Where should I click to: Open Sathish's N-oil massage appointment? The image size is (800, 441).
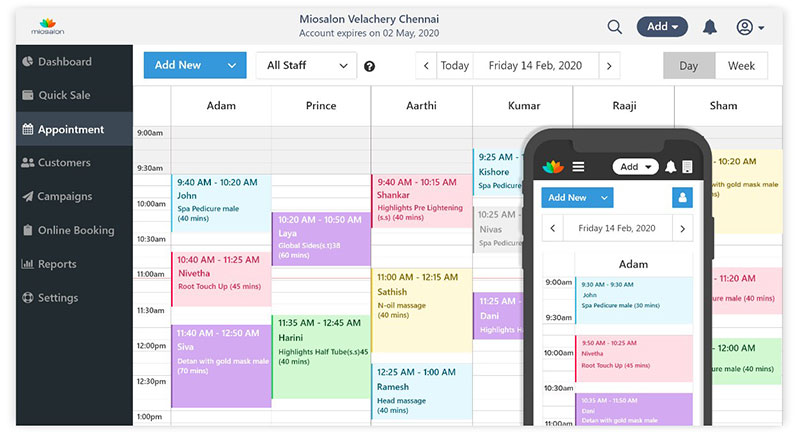[x=421, y=310]
